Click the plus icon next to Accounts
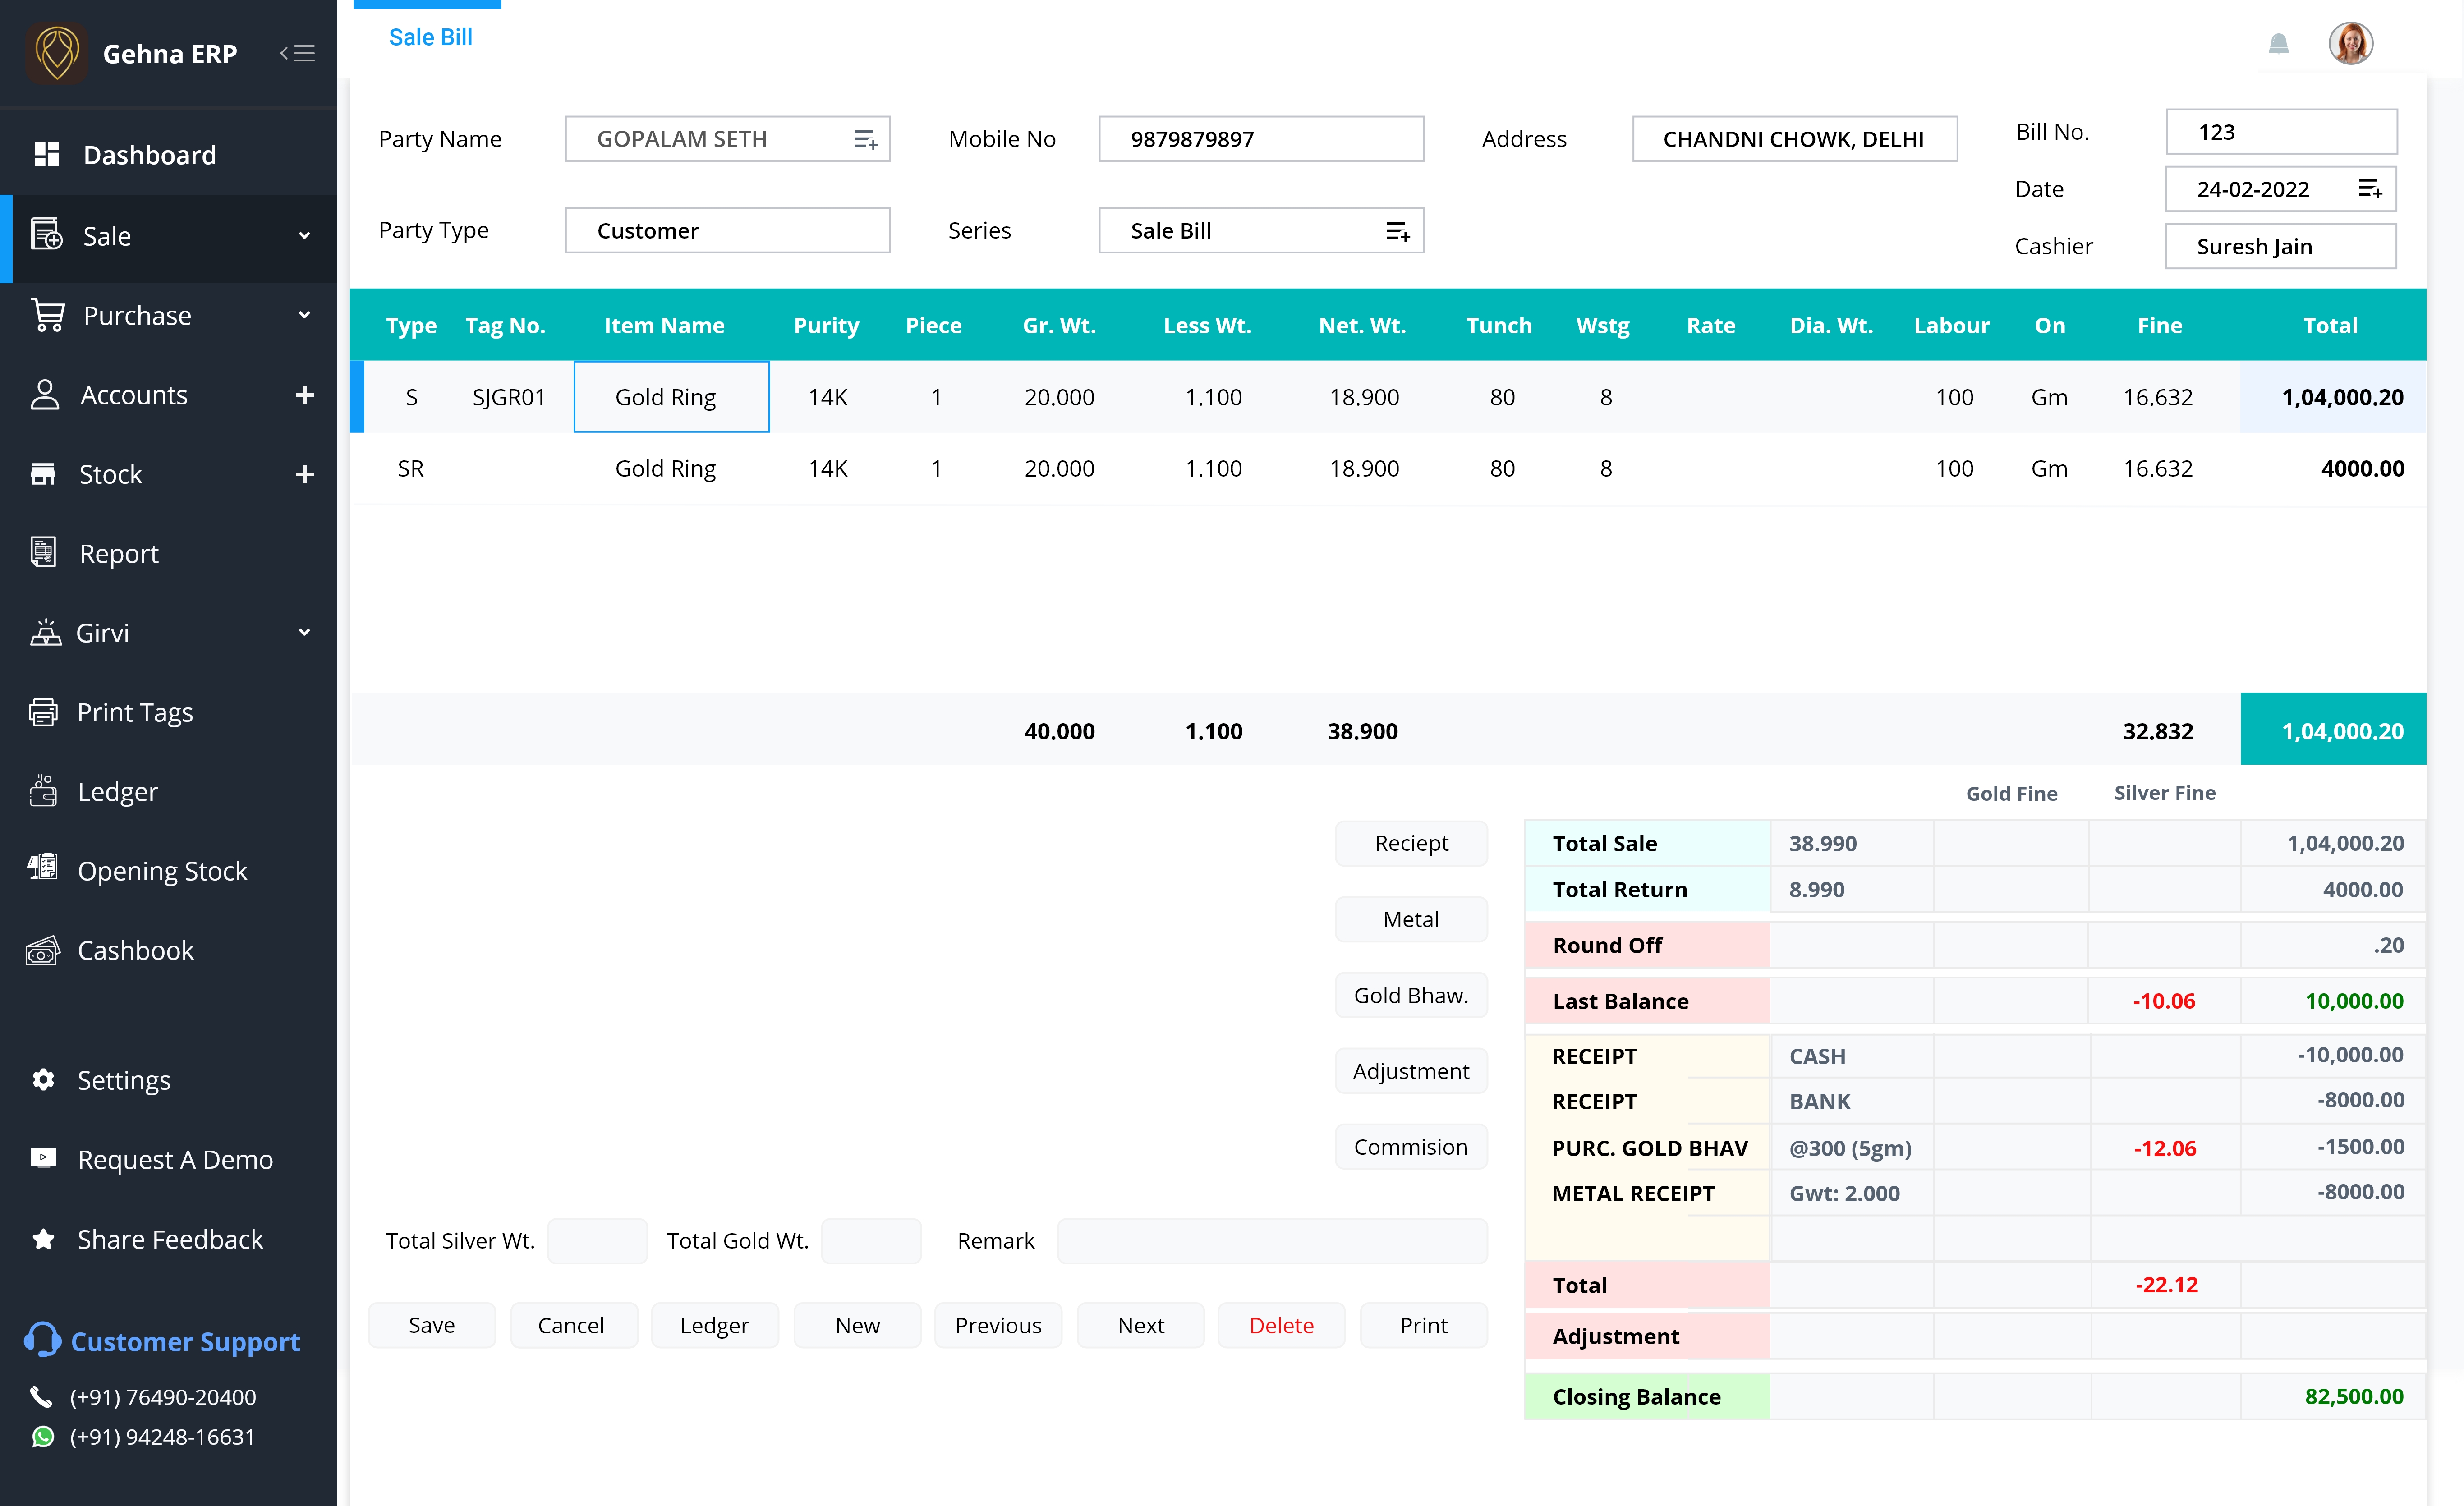 (x=305, y=394)
